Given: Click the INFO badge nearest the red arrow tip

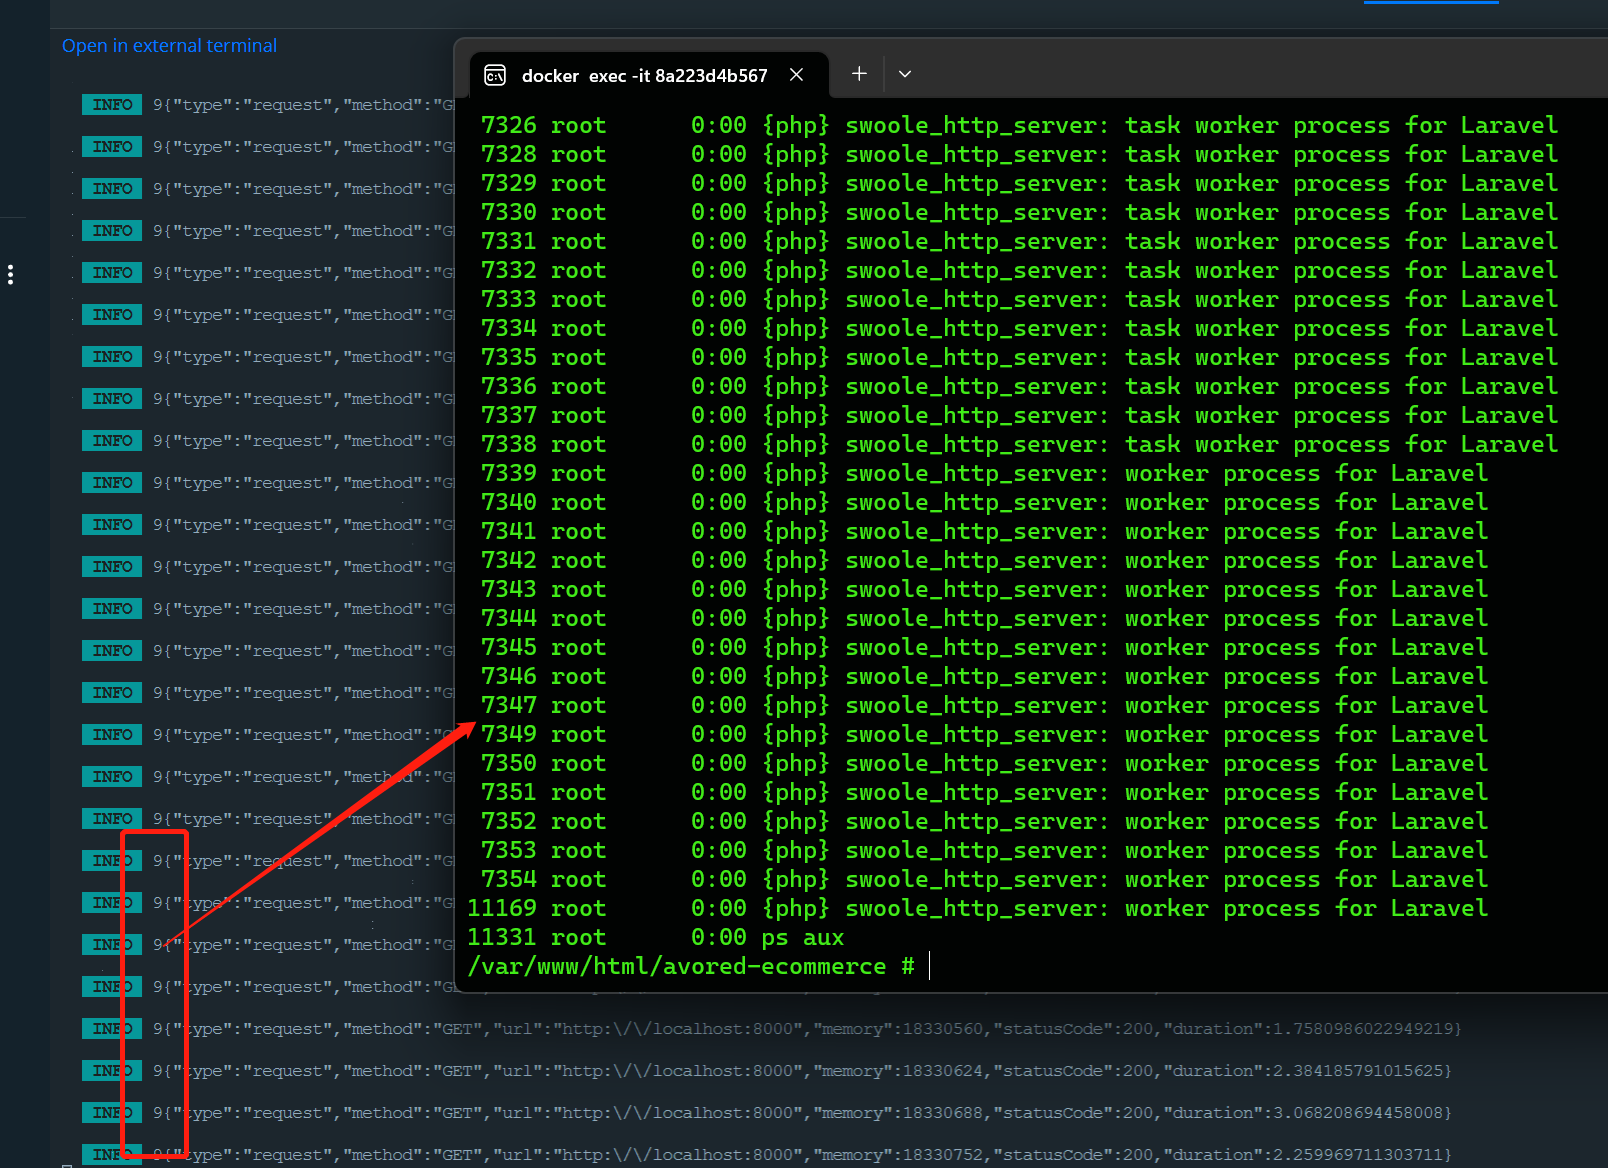Looking at the screenshot, I should click(x=110, y=944).
